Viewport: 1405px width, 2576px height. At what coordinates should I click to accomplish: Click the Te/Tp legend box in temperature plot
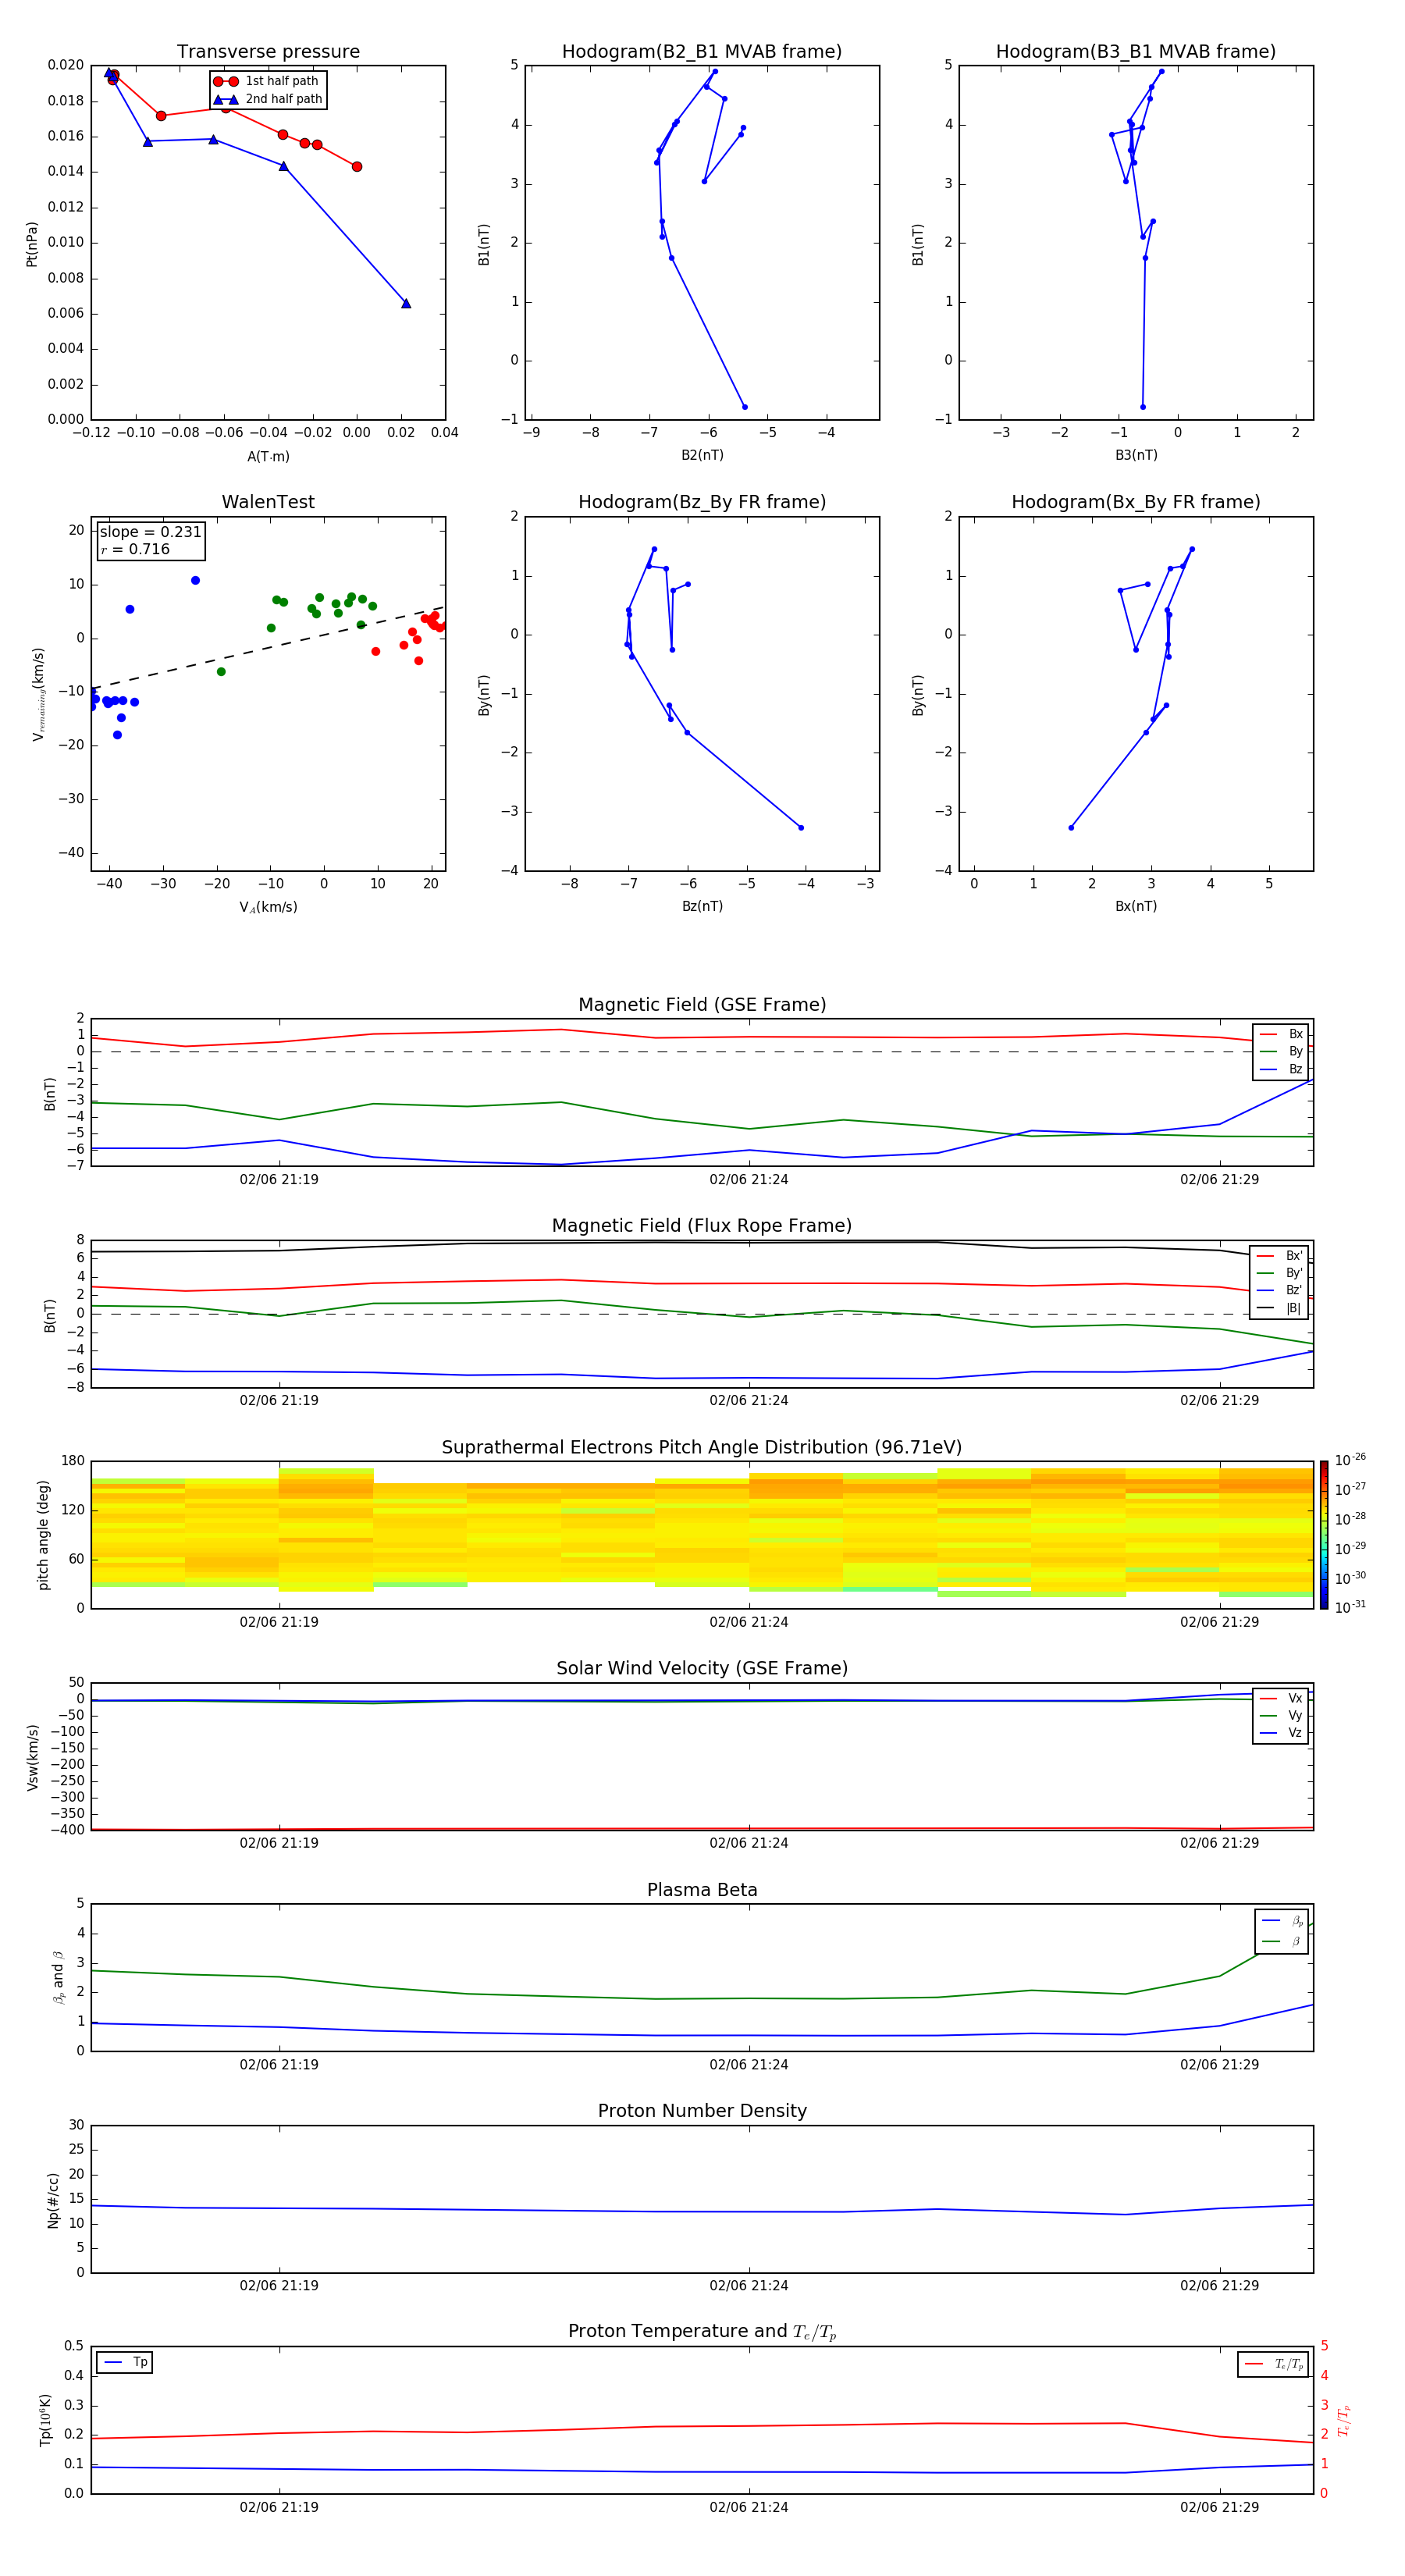coord(1273,2364)
